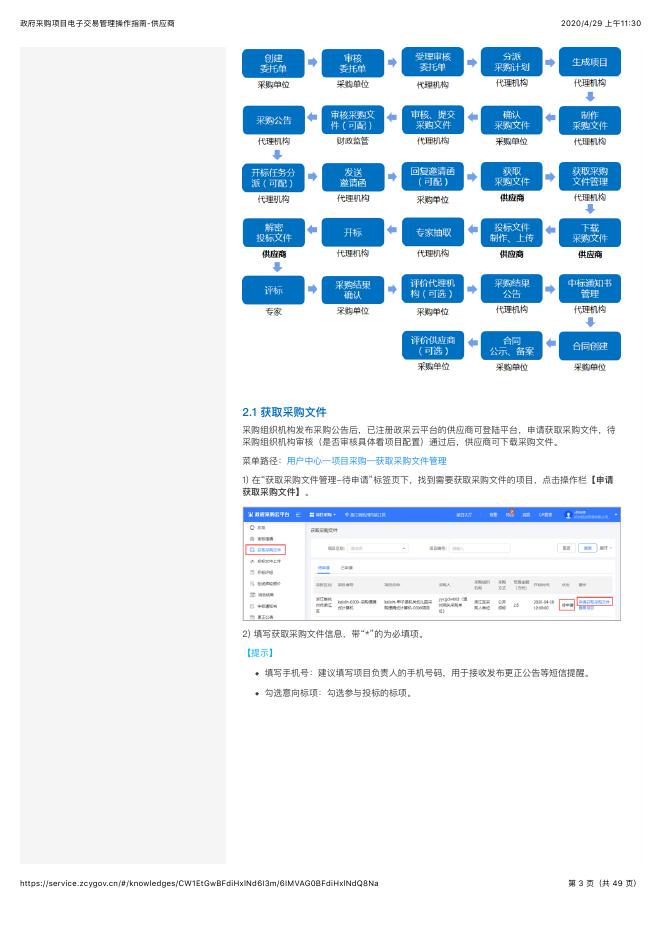Select the 合同创建 flowchart box
Screen dimensions: 662x936
pos(590,346)
